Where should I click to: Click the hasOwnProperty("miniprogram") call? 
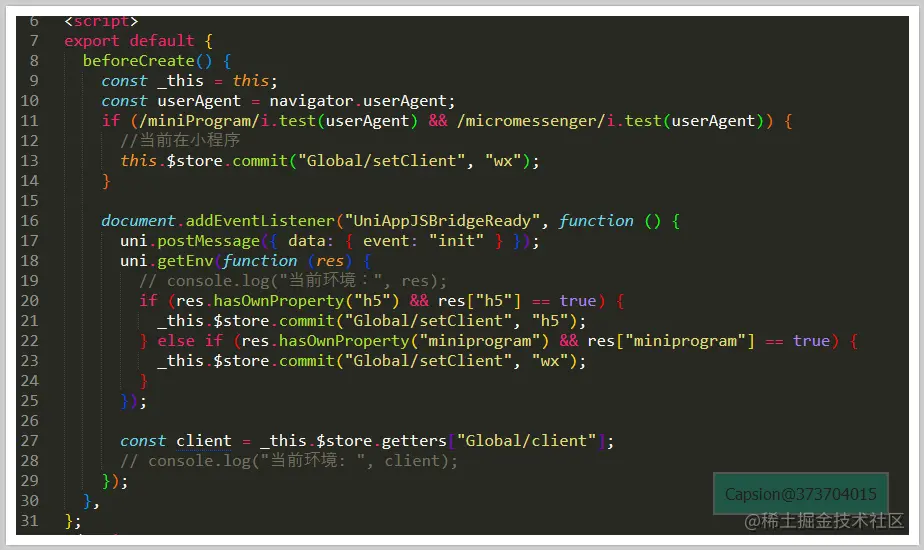414,341
